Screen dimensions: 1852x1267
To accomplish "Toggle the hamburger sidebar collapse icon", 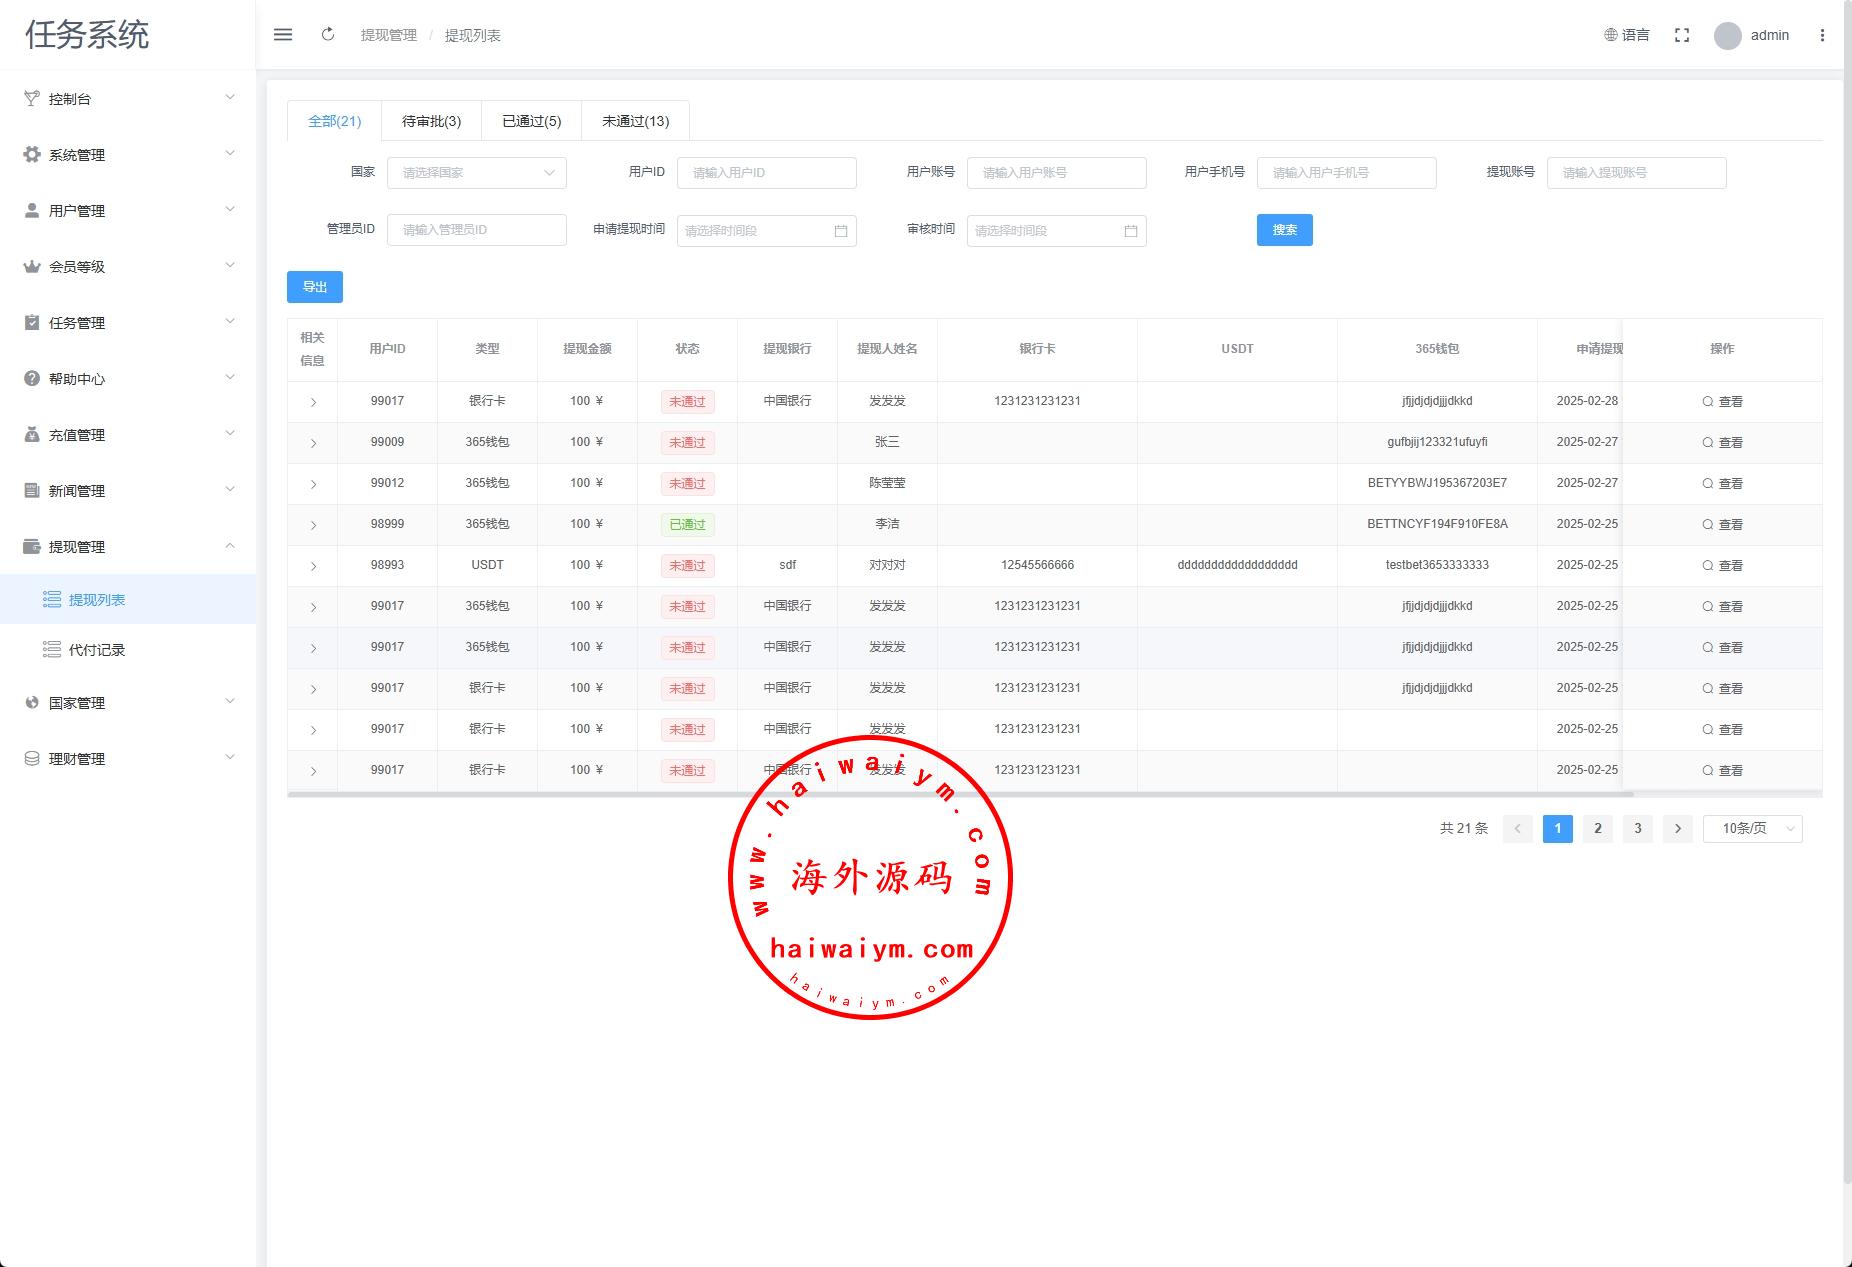I will coord(283,35).
